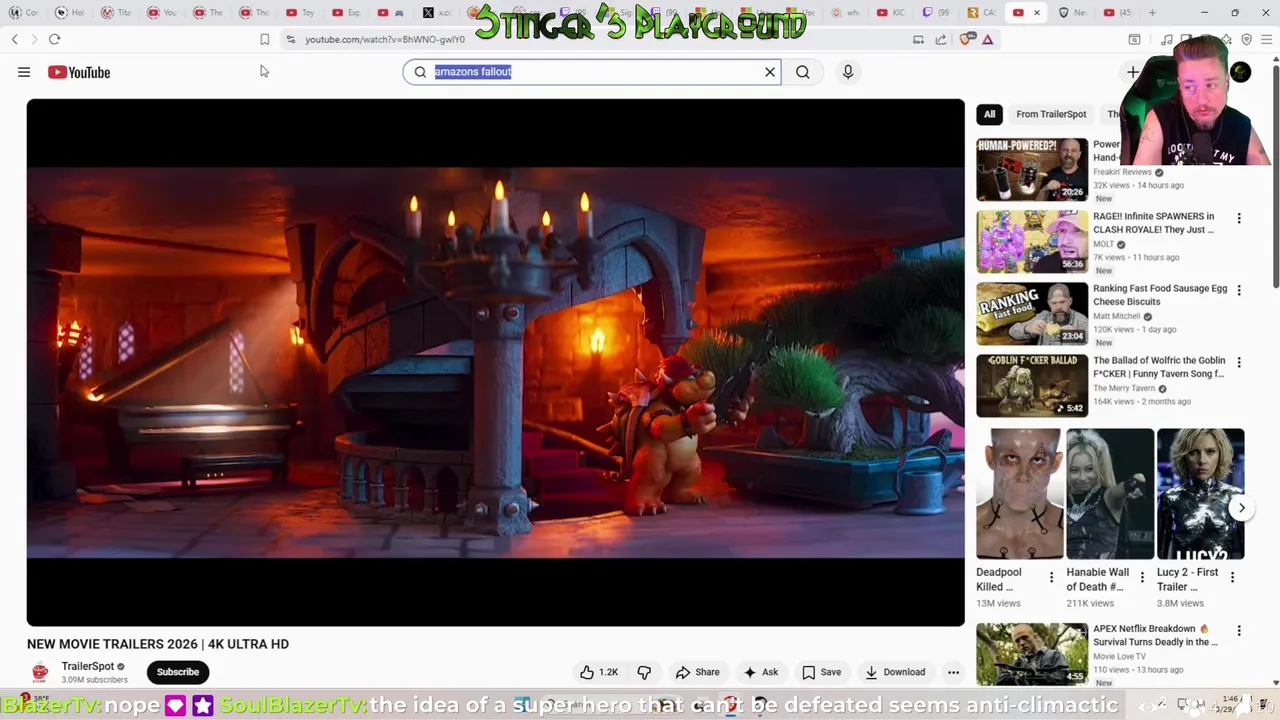Share the page from the address bar

click(x=941, y=39)
